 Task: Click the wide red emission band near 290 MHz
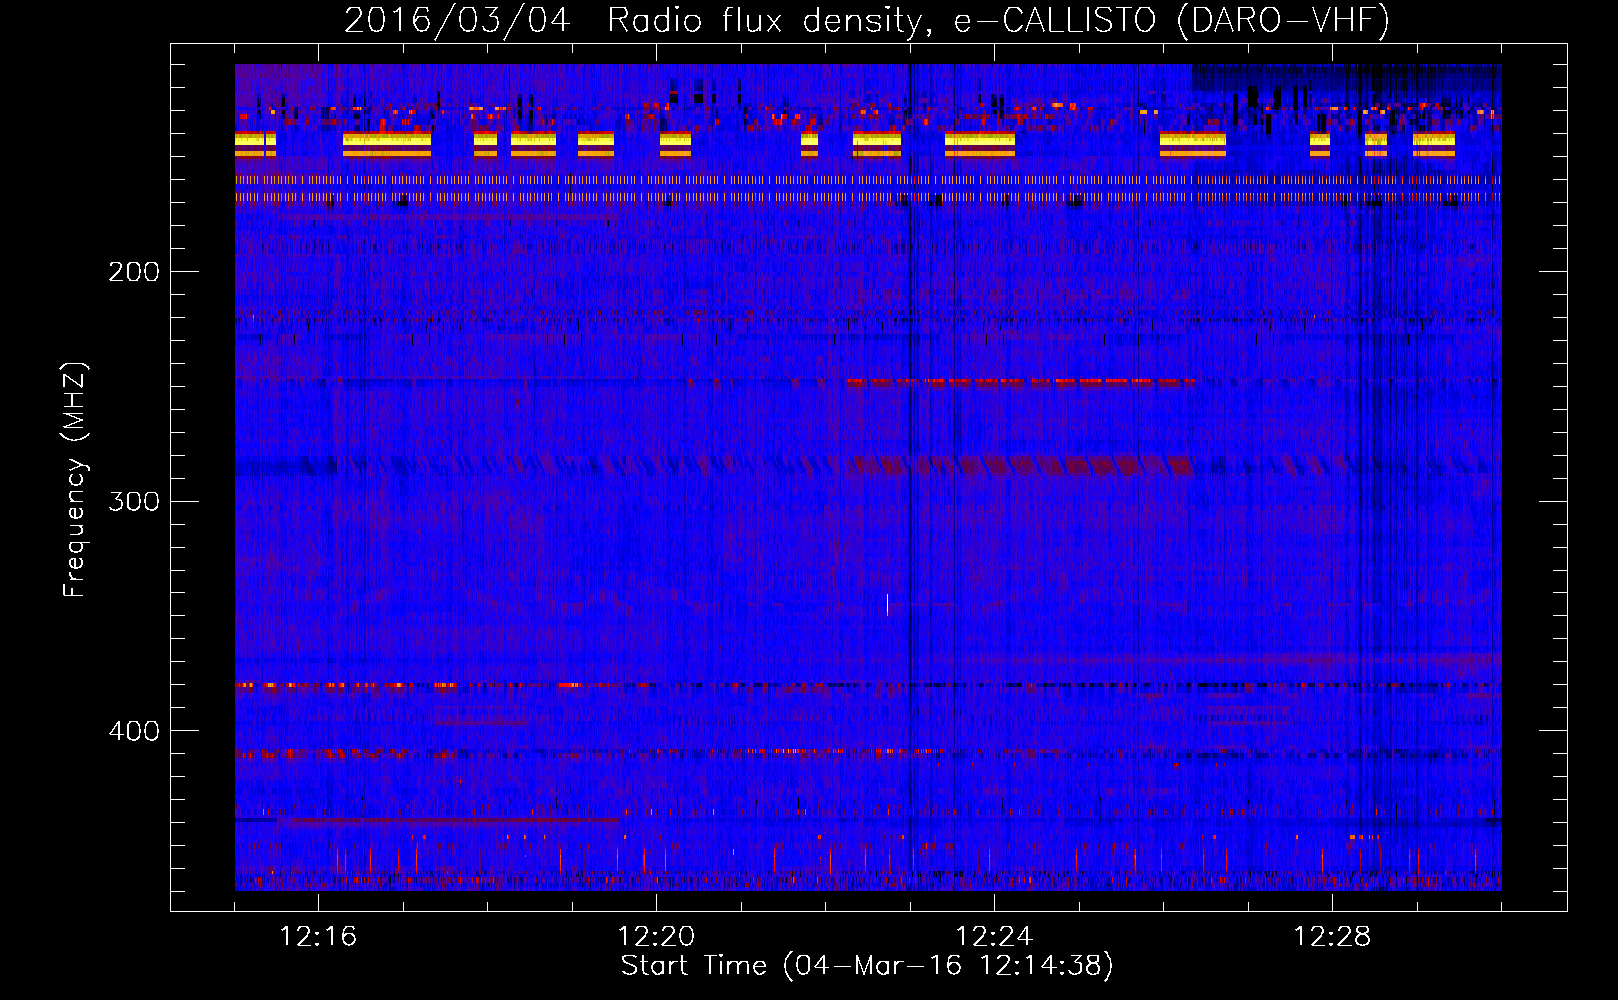[x=1020, y=465]
